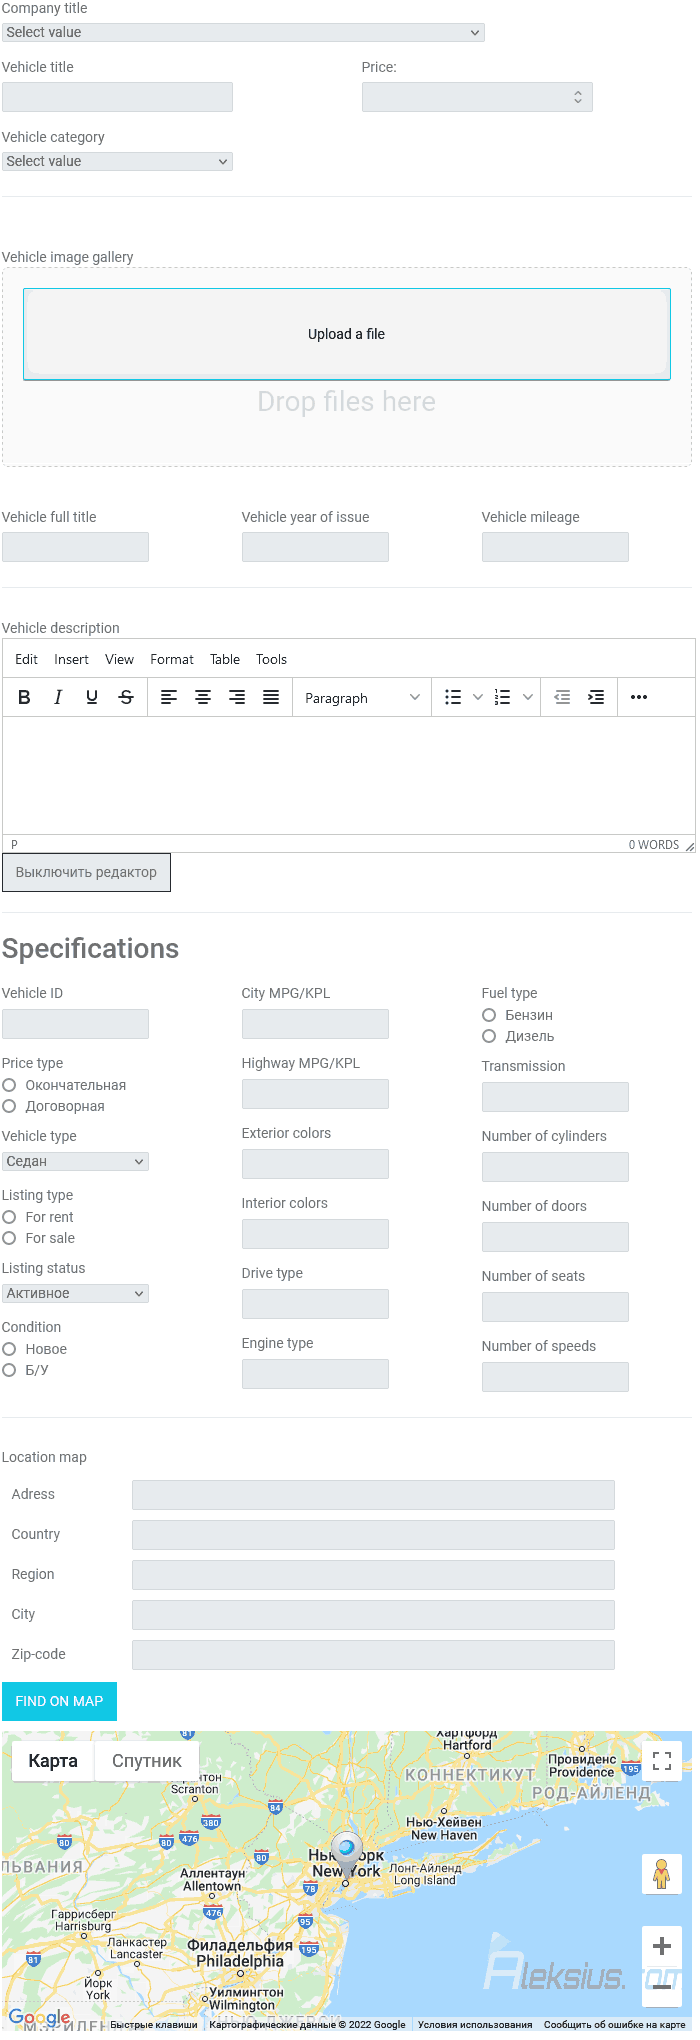Focus the Vehicle full title field
This screenshot has height=2040, width=700.
(75, 547)
